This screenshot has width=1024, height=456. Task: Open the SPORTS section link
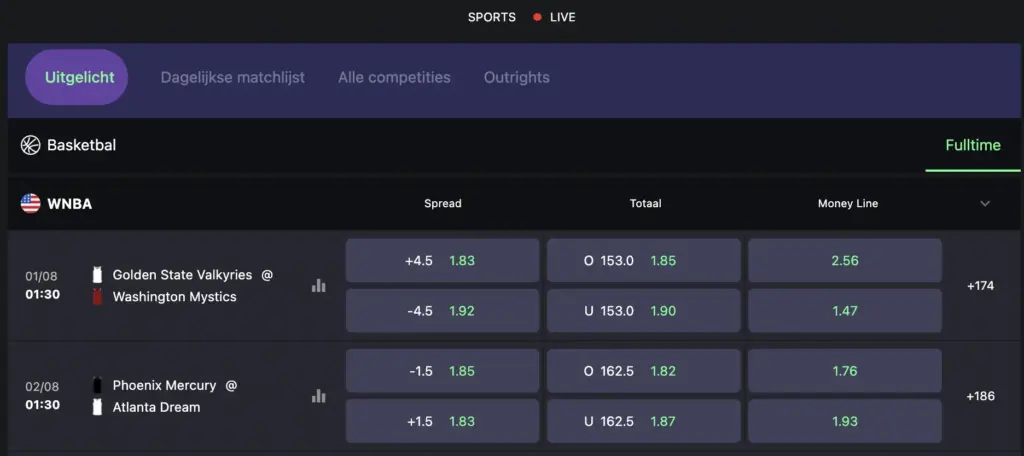click(492, 18)
